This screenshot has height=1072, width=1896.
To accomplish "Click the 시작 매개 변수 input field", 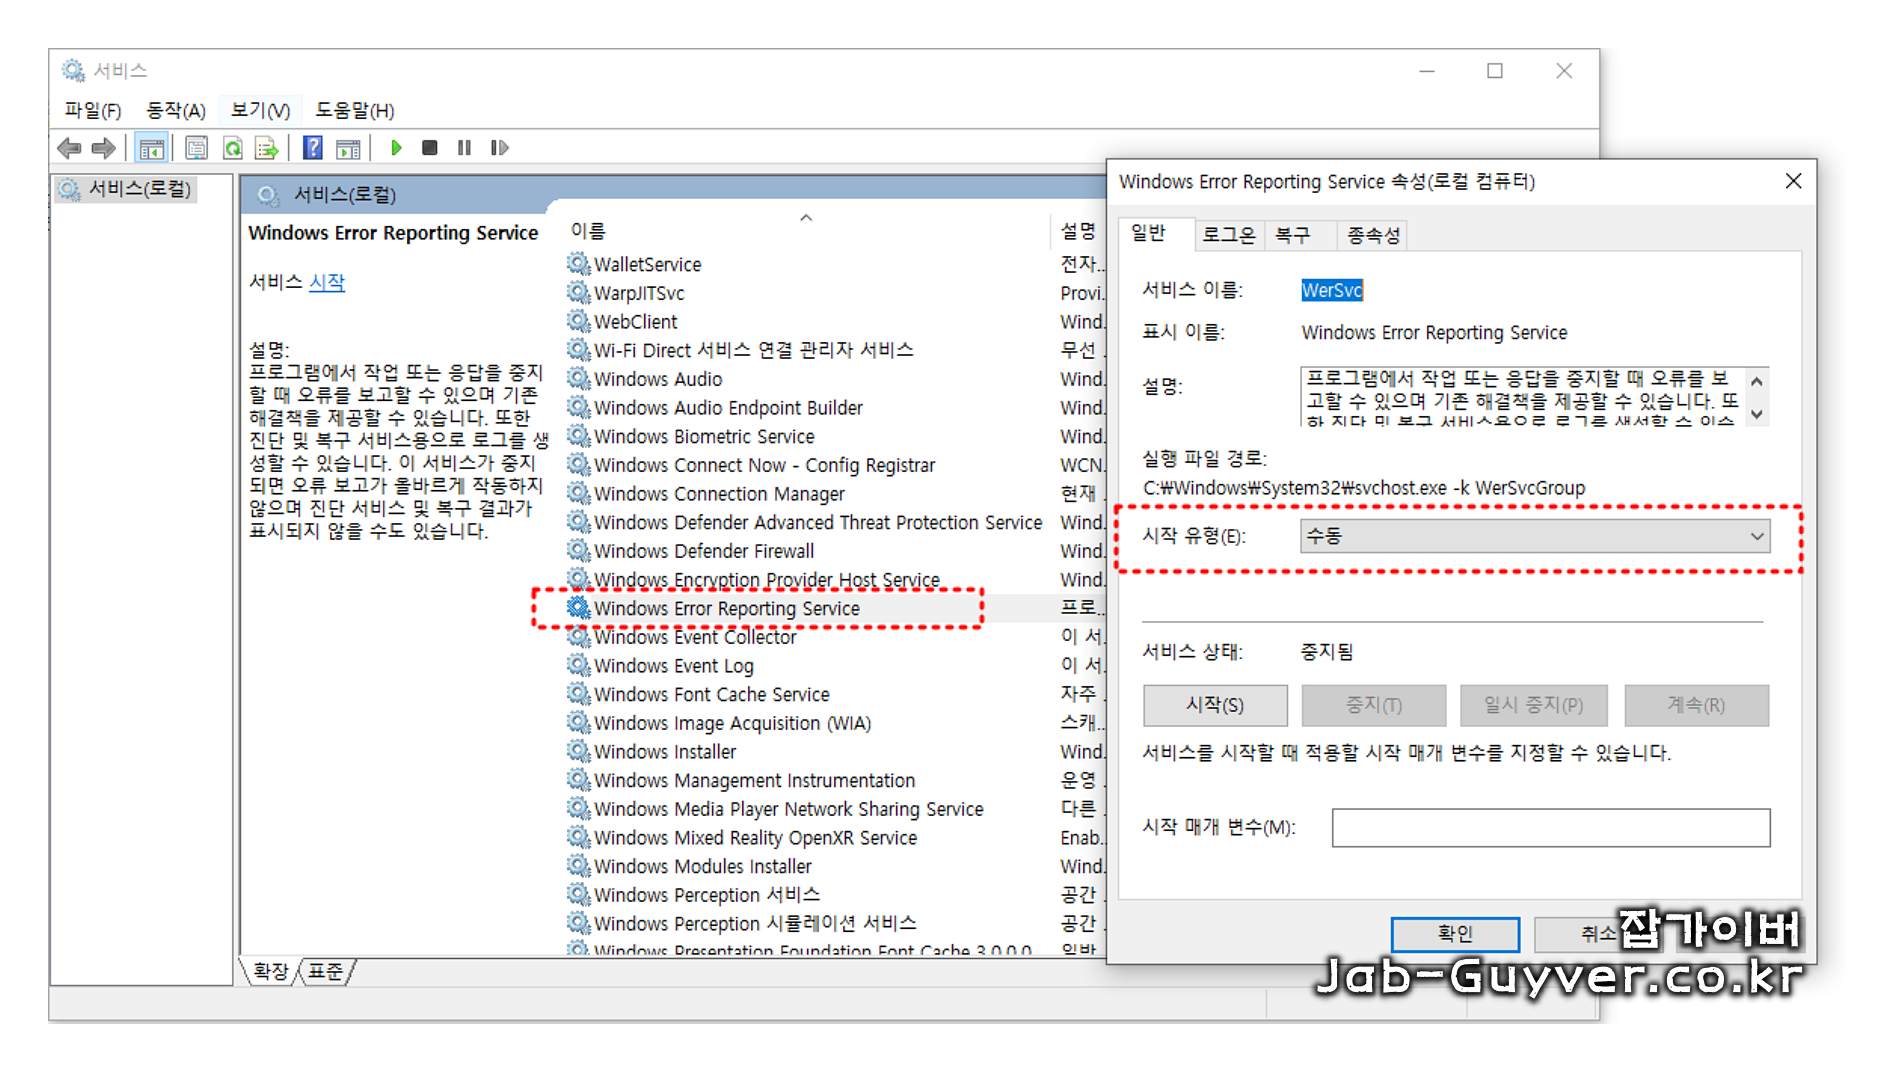I will [x=1551, y=828].
